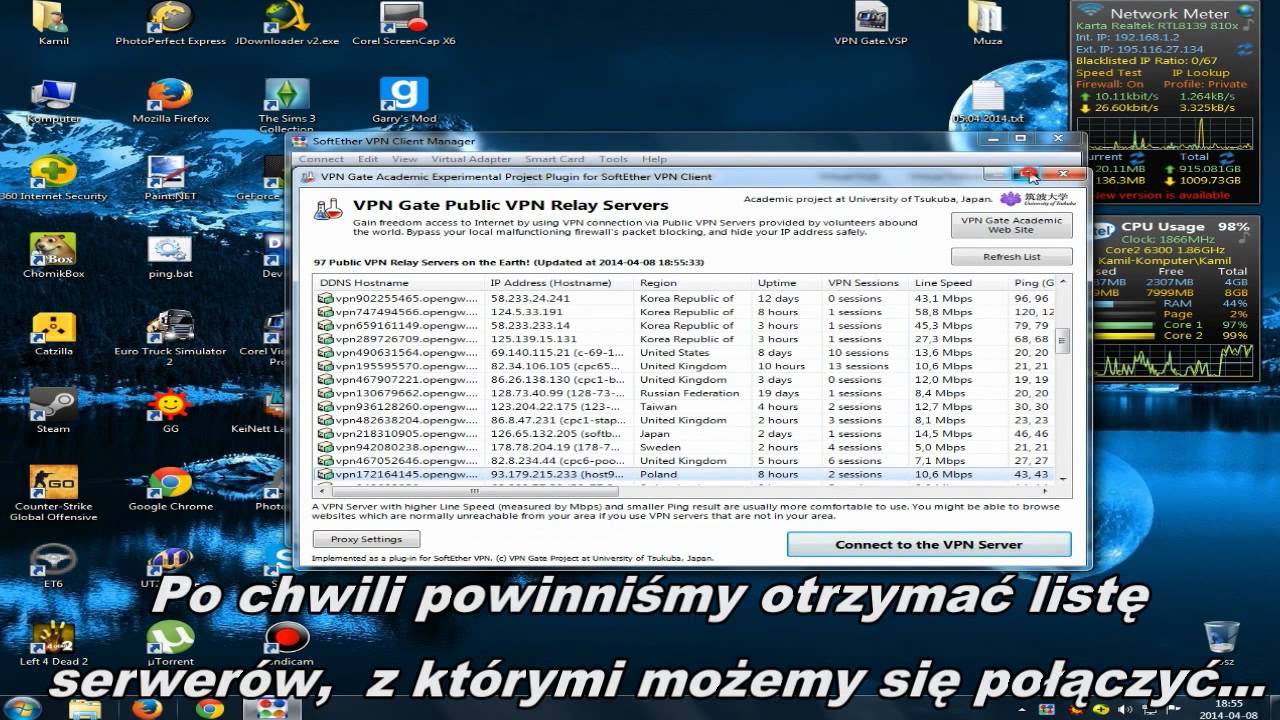Open the Windows Start menu

[x=22, y=708]
